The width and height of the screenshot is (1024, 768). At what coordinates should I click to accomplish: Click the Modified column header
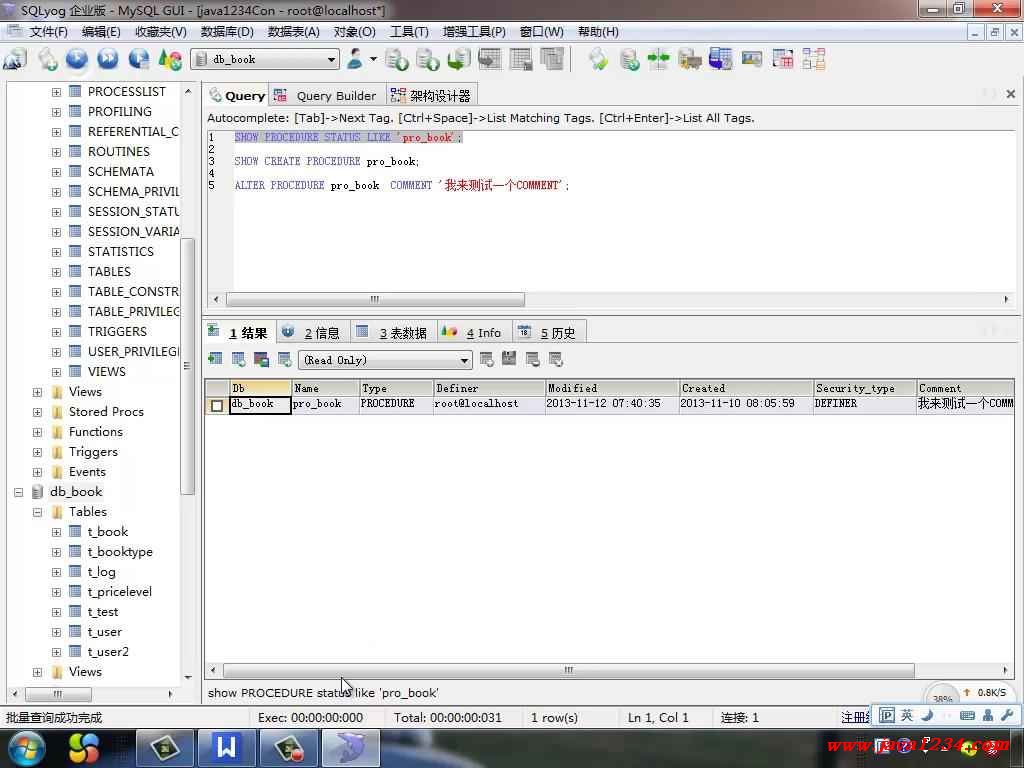click(611, 388)
